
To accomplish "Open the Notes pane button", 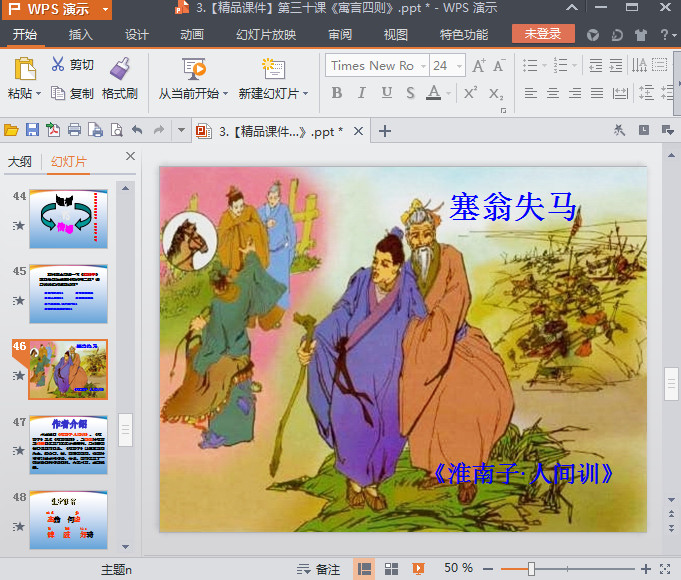I will coord(318,569).
